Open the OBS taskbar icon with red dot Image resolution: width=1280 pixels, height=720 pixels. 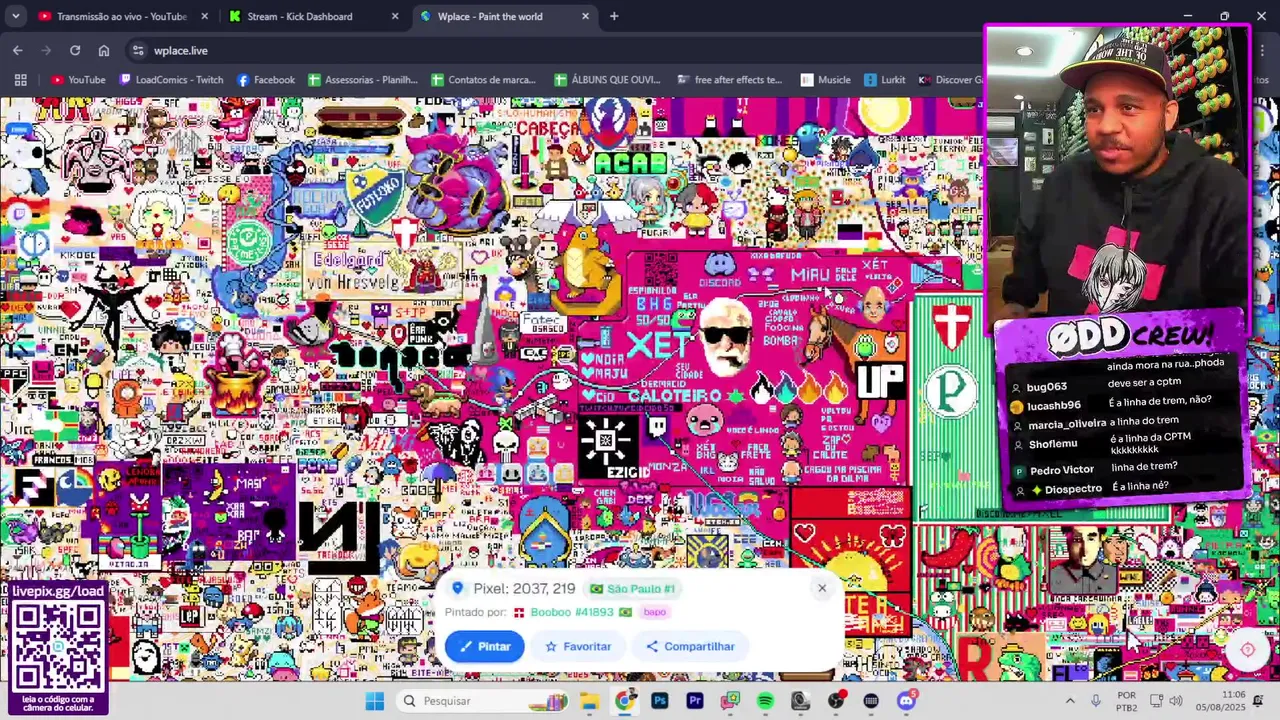[x=836, y=701]
